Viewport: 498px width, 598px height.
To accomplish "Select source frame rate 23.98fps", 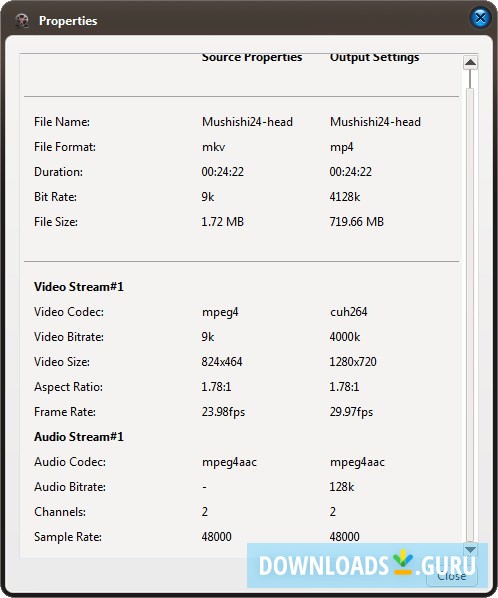I will tap(223, 412).
